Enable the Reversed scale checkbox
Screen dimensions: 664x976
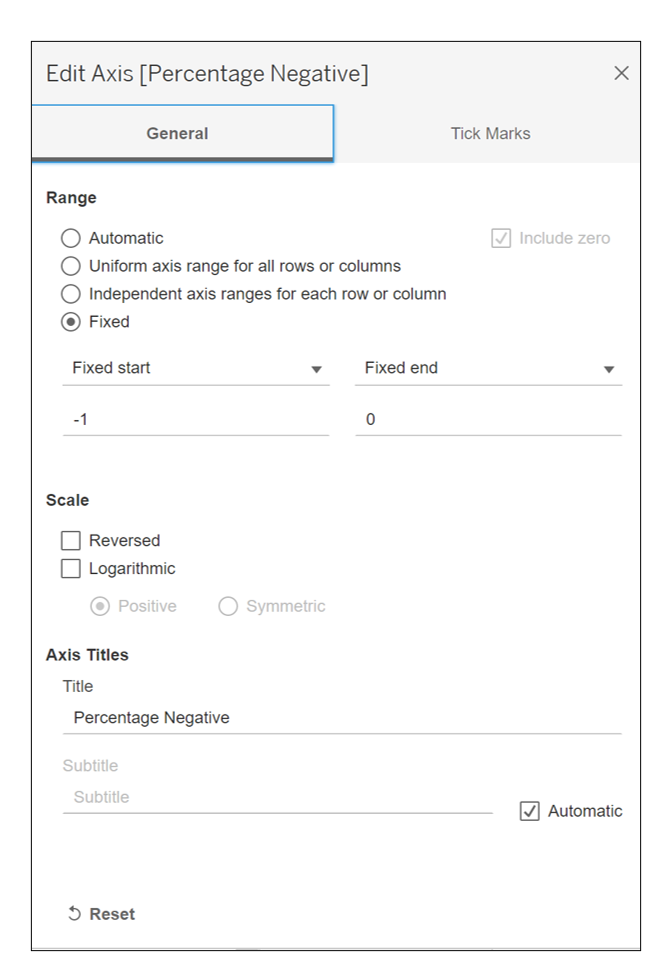pos(71,540)
